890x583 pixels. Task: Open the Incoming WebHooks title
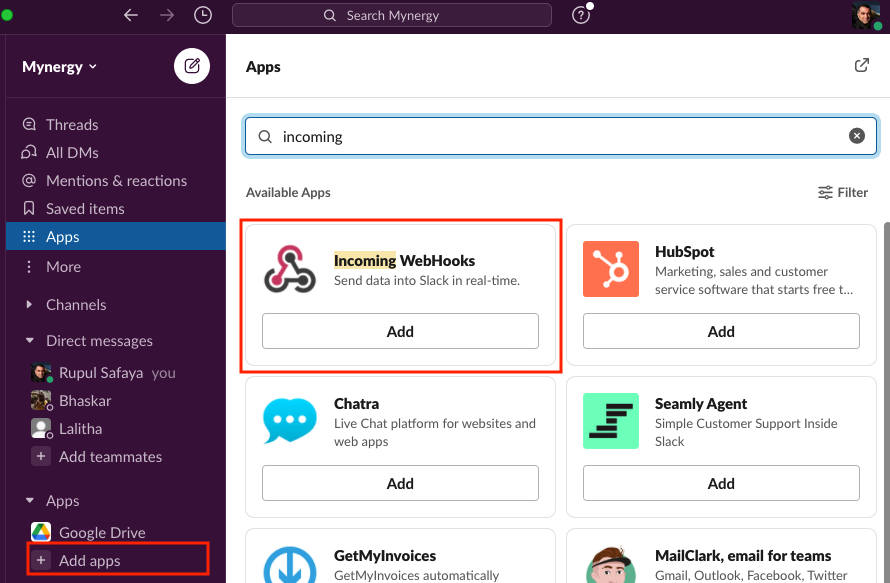coord(404,261)
